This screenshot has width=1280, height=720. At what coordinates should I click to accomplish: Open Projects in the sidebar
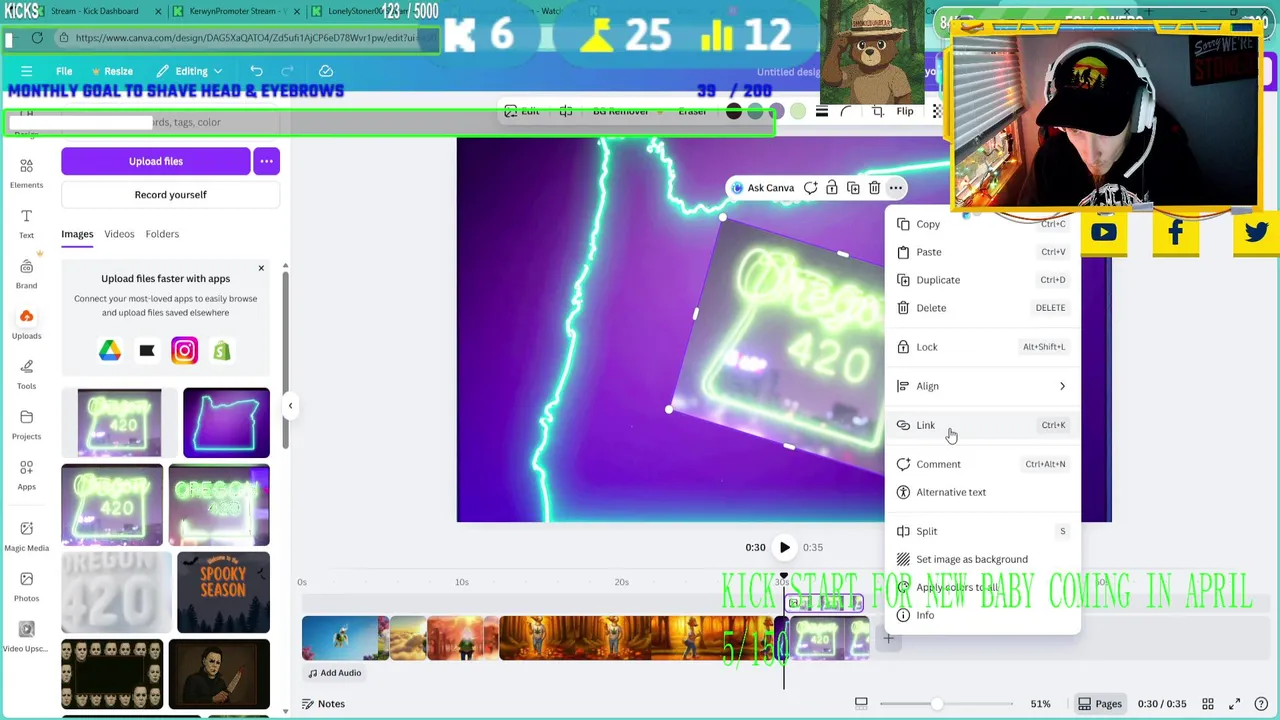pos(26,424)
